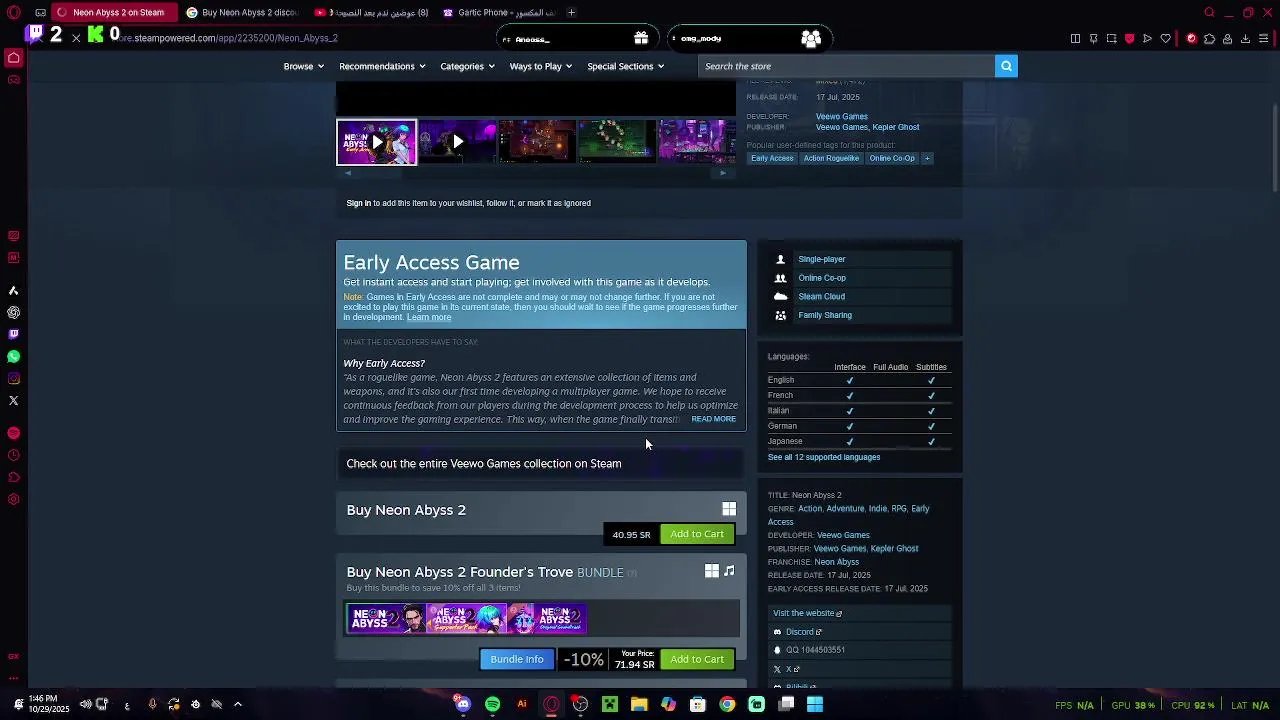Open WhatsApp from the Opera sidebar
The width and height of the screenshot is (1280, 720).
(x=14, y=356)
